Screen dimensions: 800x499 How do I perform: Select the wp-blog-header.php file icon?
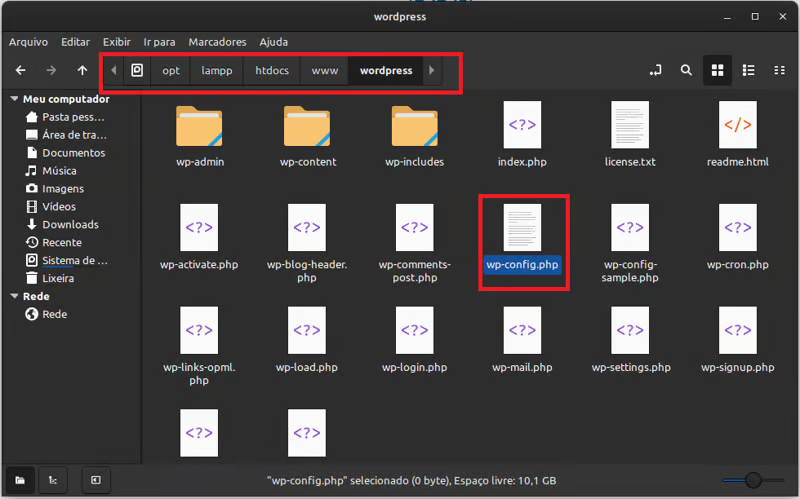coord(307,228)
